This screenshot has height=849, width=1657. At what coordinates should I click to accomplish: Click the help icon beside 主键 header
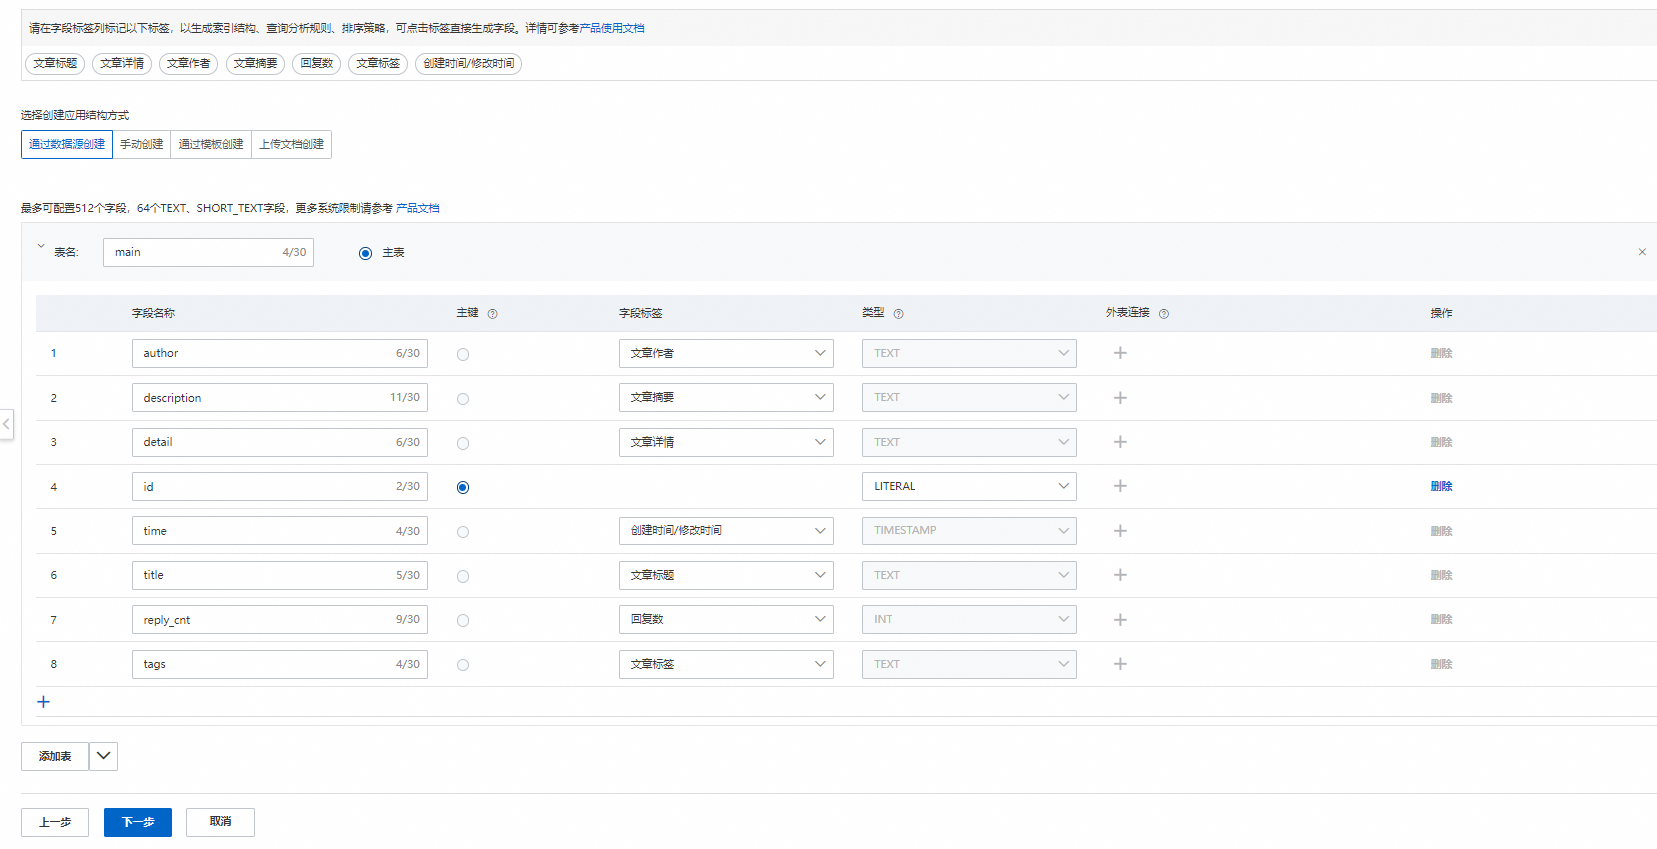[492, 314]
